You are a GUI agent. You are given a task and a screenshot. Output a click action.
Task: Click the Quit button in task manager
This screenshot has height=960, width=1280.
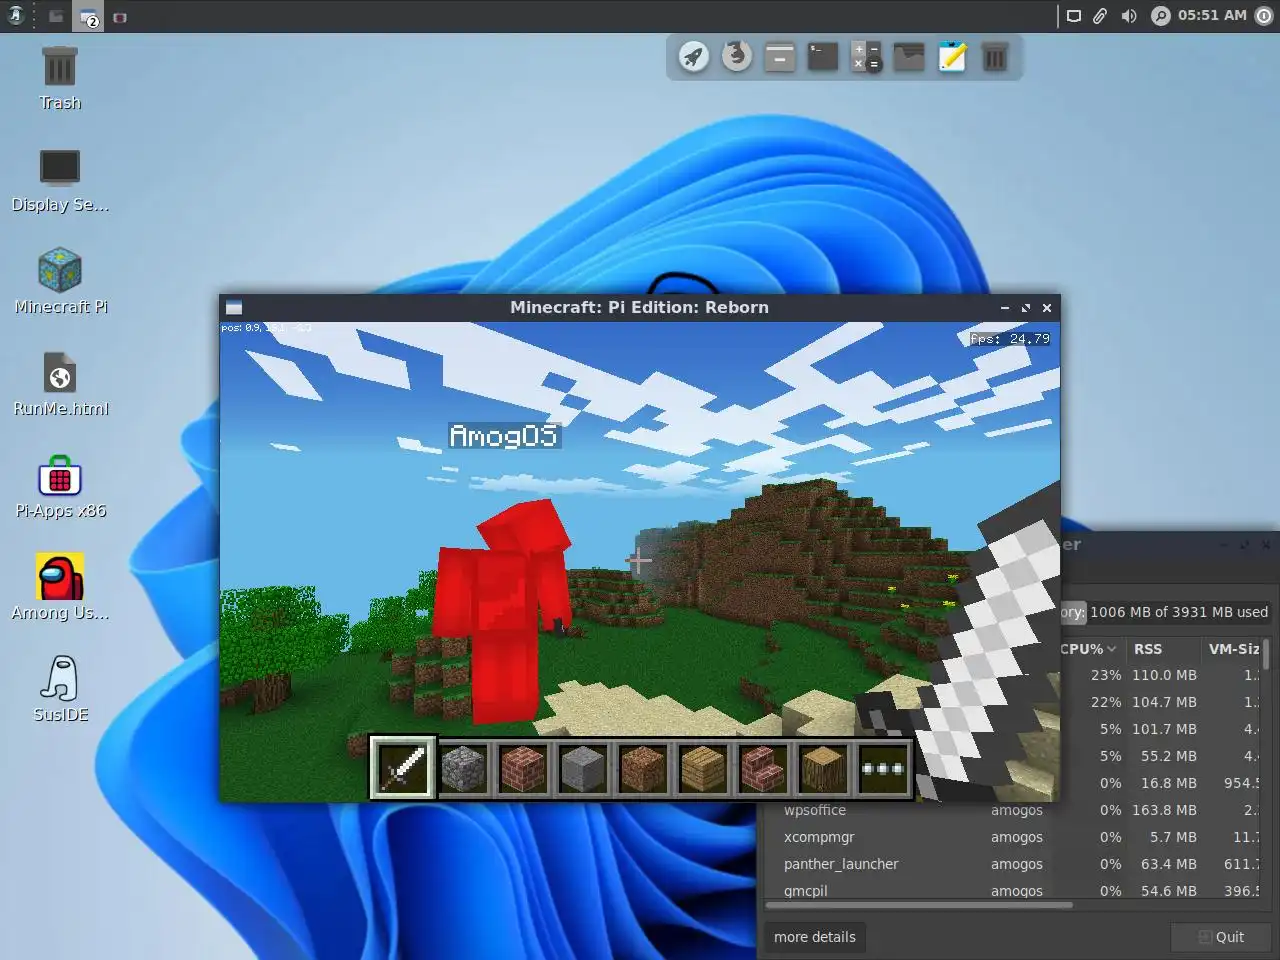[x=1221, y=937]
